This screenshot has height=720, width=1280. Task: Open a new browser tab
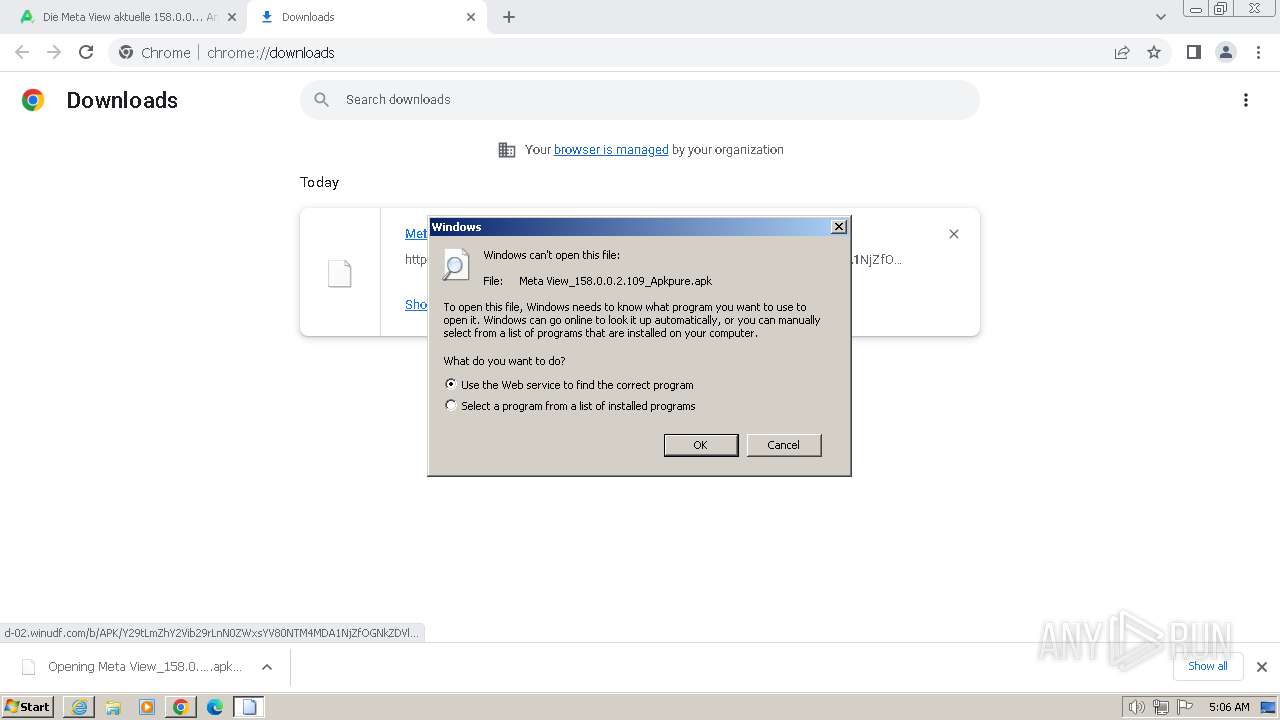pos(508,17)
